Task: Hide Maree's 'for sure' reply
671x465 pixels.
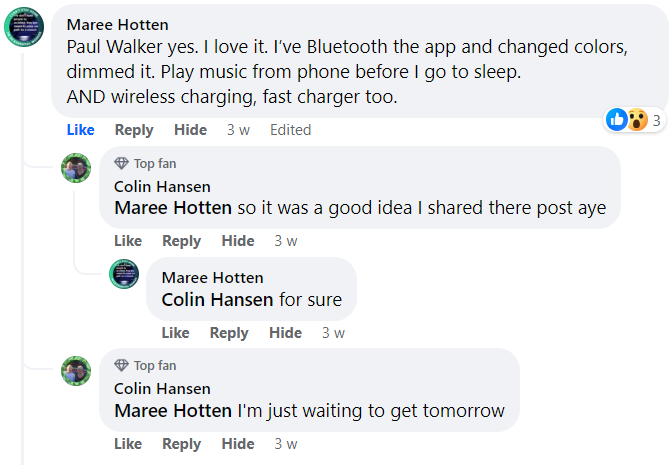Action: pos(285,333)
